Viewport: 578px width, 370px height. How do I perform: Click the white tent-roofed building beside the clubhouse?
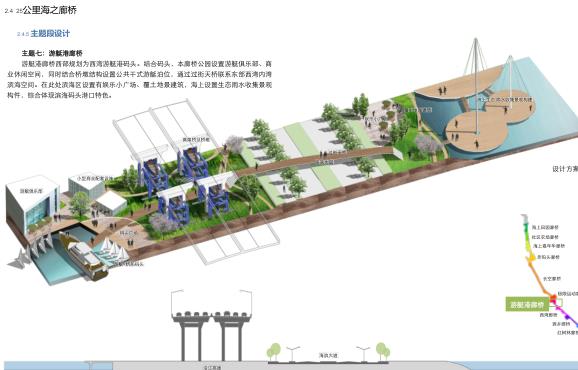pyautogui.click(x=111, y=202)
